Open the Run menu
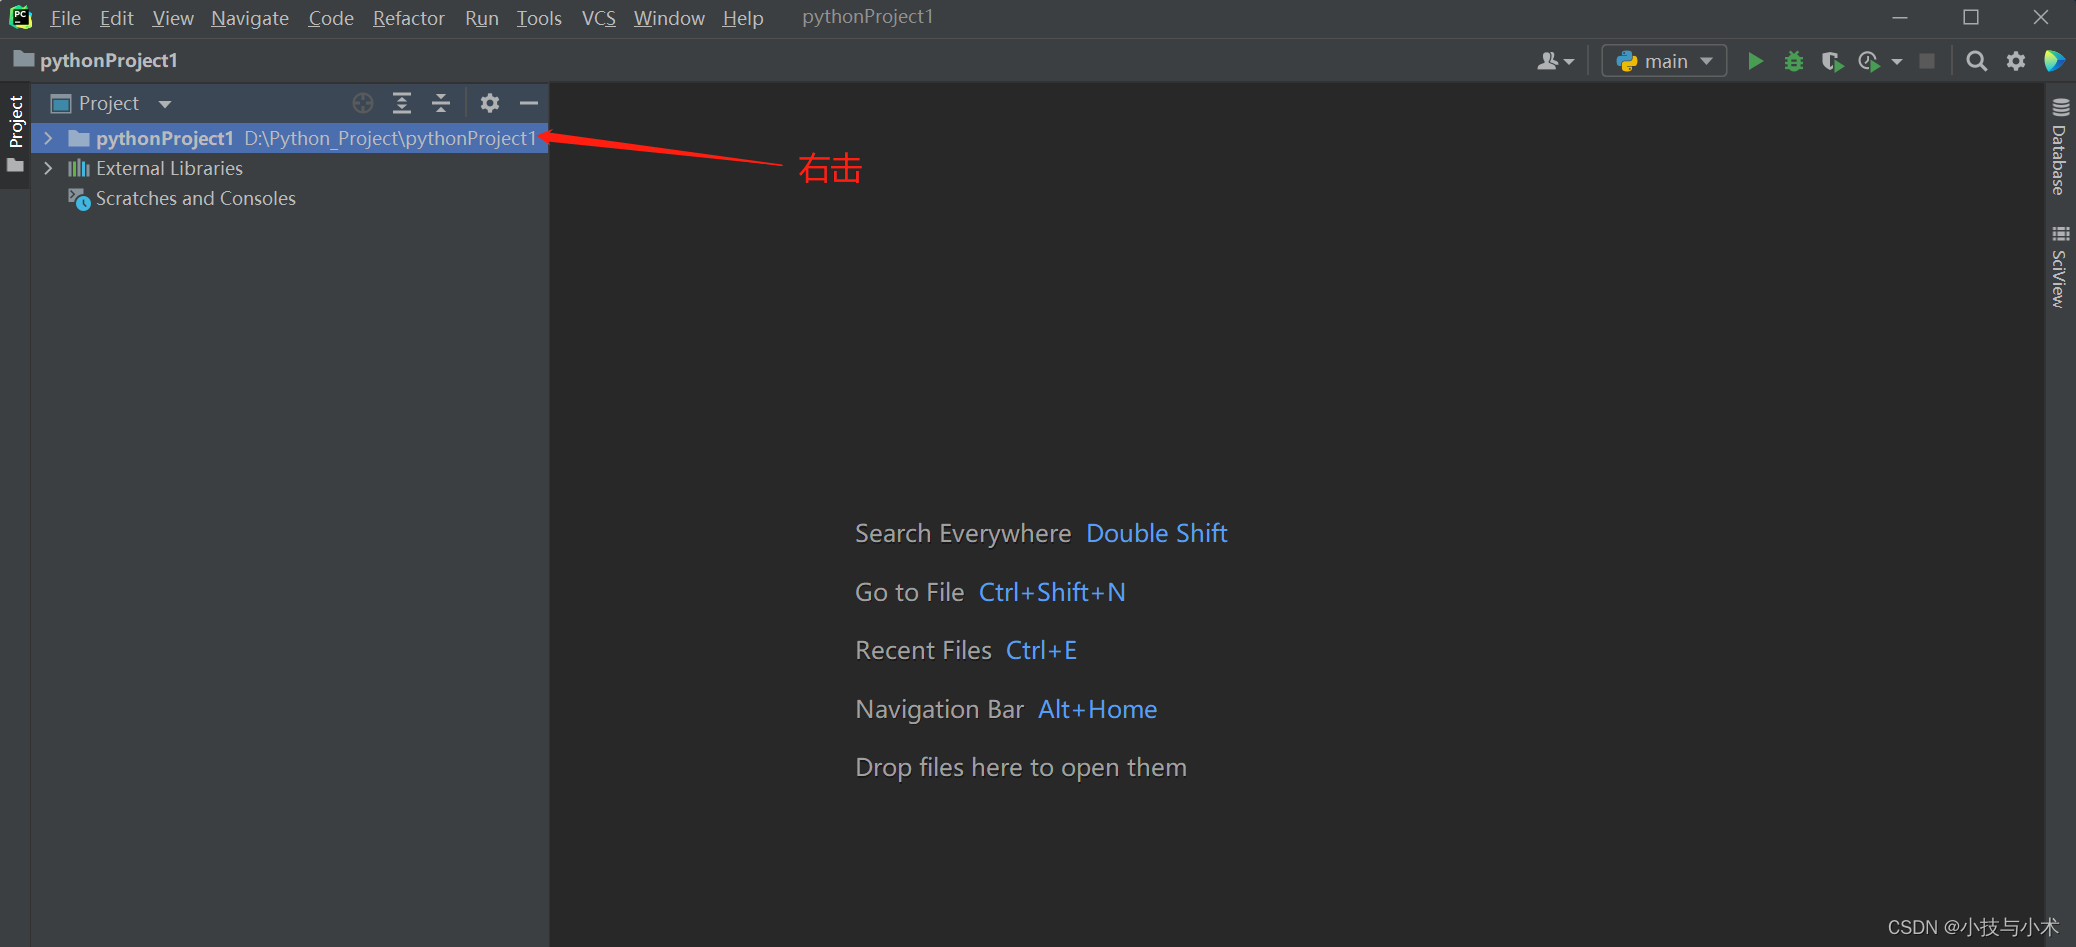Screen dimensions: 2076x947 pyautogui.click(x=482, y=18)
